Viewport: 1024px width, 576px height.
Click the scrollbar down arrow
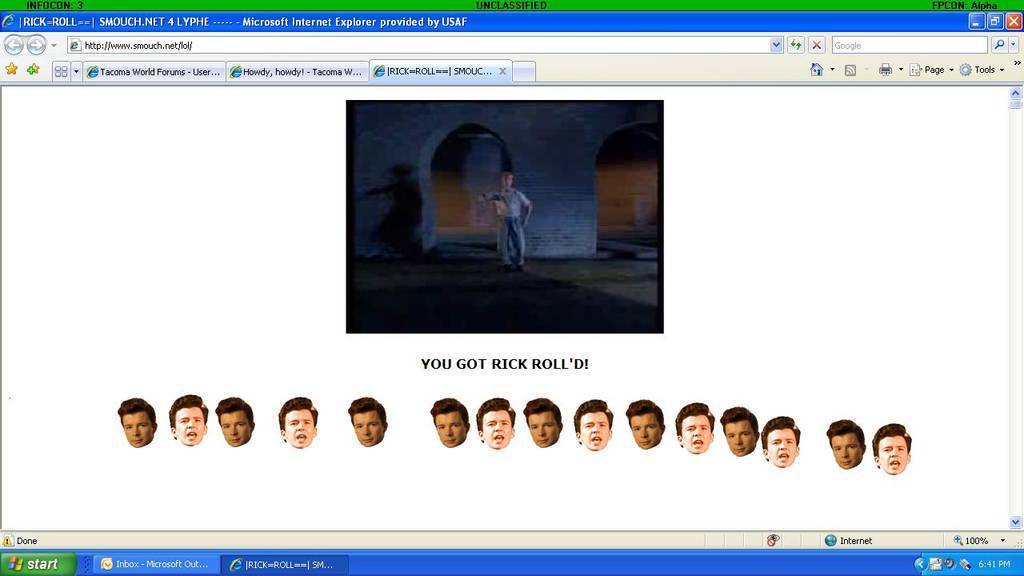click(x=1016, y=522)
